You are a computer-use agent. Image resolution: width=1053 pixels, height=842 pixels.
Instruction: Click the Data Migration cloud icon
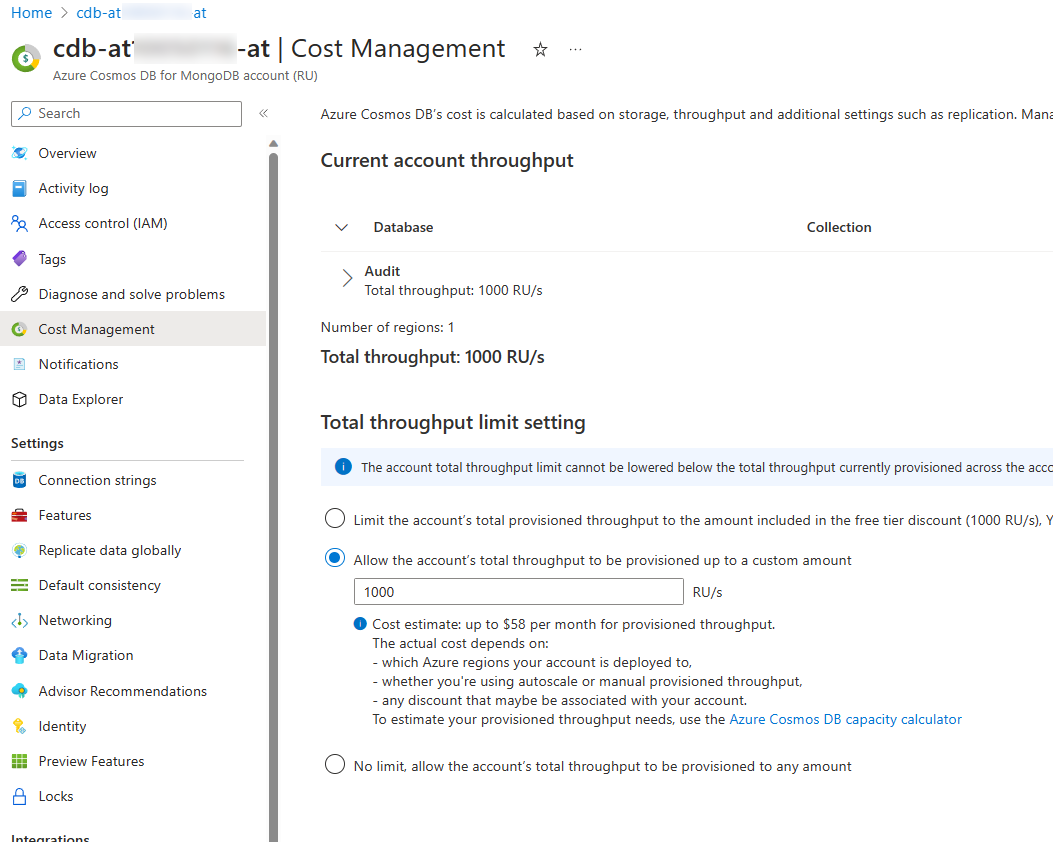(19, 655)
